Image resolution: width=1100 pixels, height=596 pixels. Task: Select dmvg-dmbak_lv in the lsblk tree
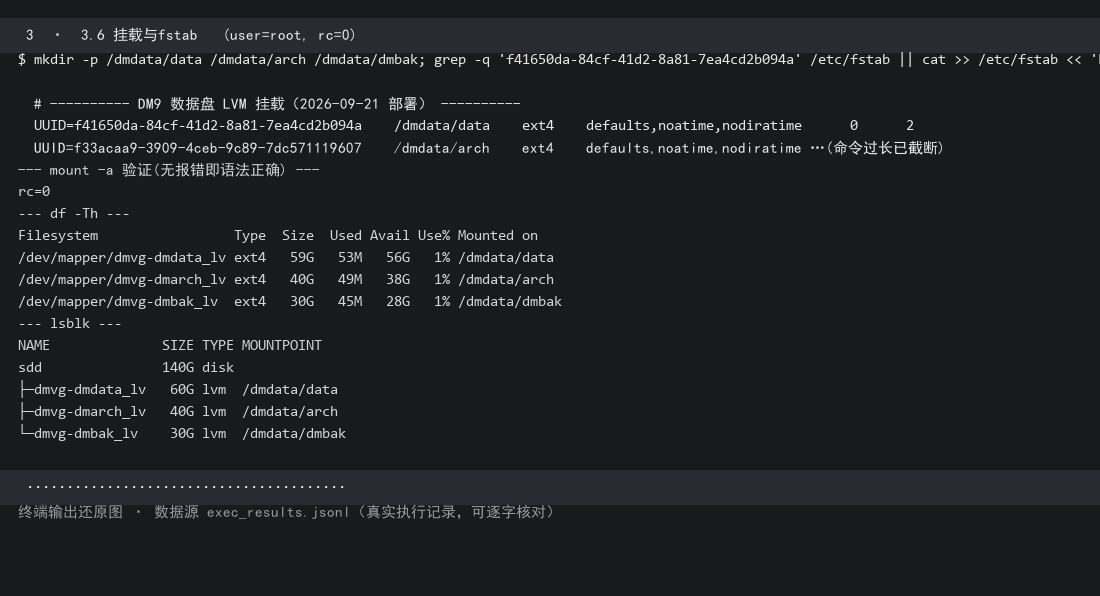pyautogui.click(x=86, y=433)
